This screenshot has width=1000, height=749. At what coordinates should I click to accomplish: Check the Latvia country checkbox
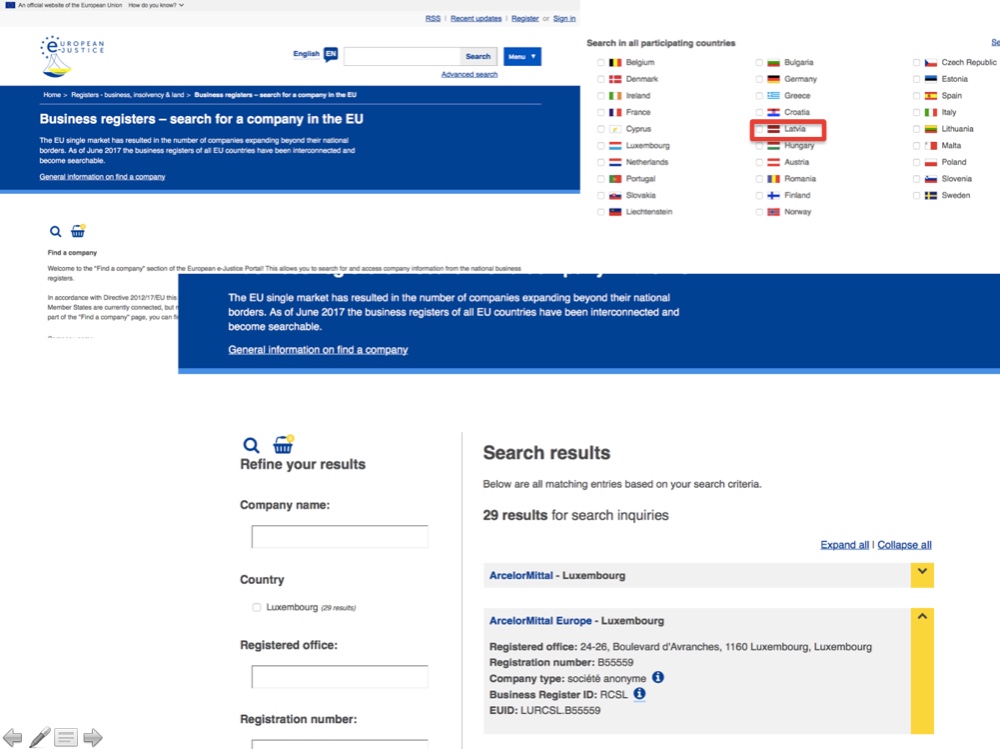(759, 129)
